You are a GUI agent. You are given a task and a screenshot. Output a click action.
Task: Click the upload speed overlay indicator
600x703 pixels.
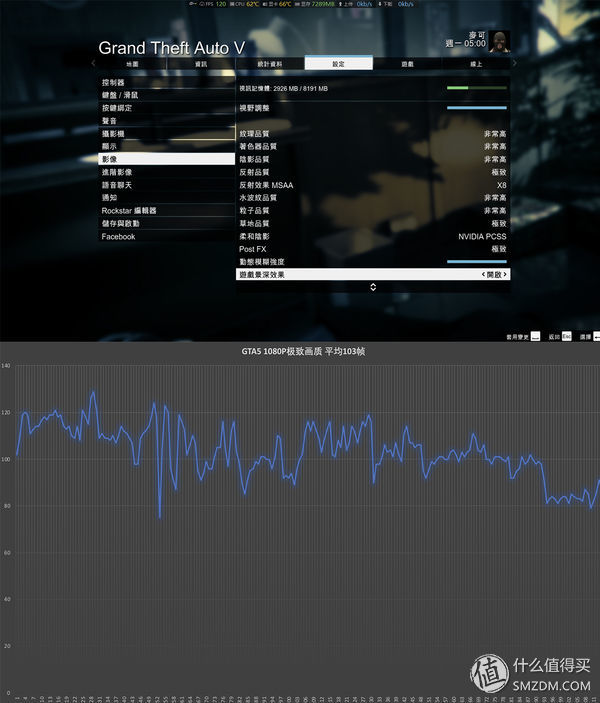pos(355,4)
